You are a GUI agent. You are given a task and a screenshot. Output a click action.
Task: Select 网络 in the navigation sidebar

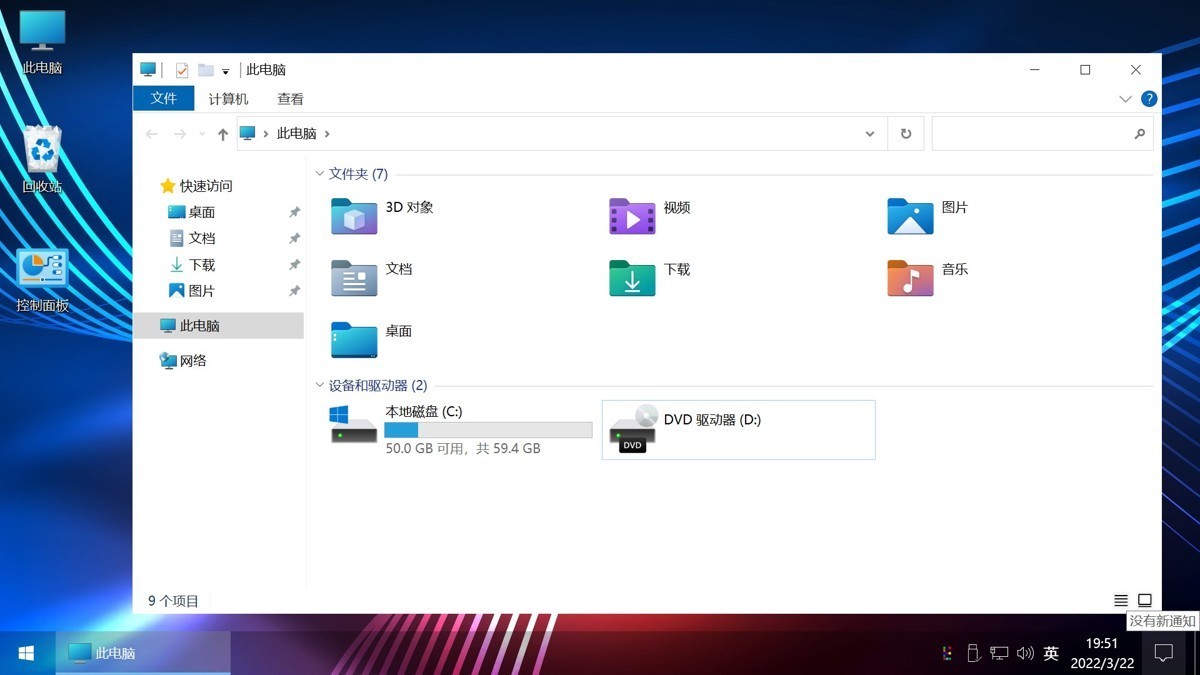(192, 360)
